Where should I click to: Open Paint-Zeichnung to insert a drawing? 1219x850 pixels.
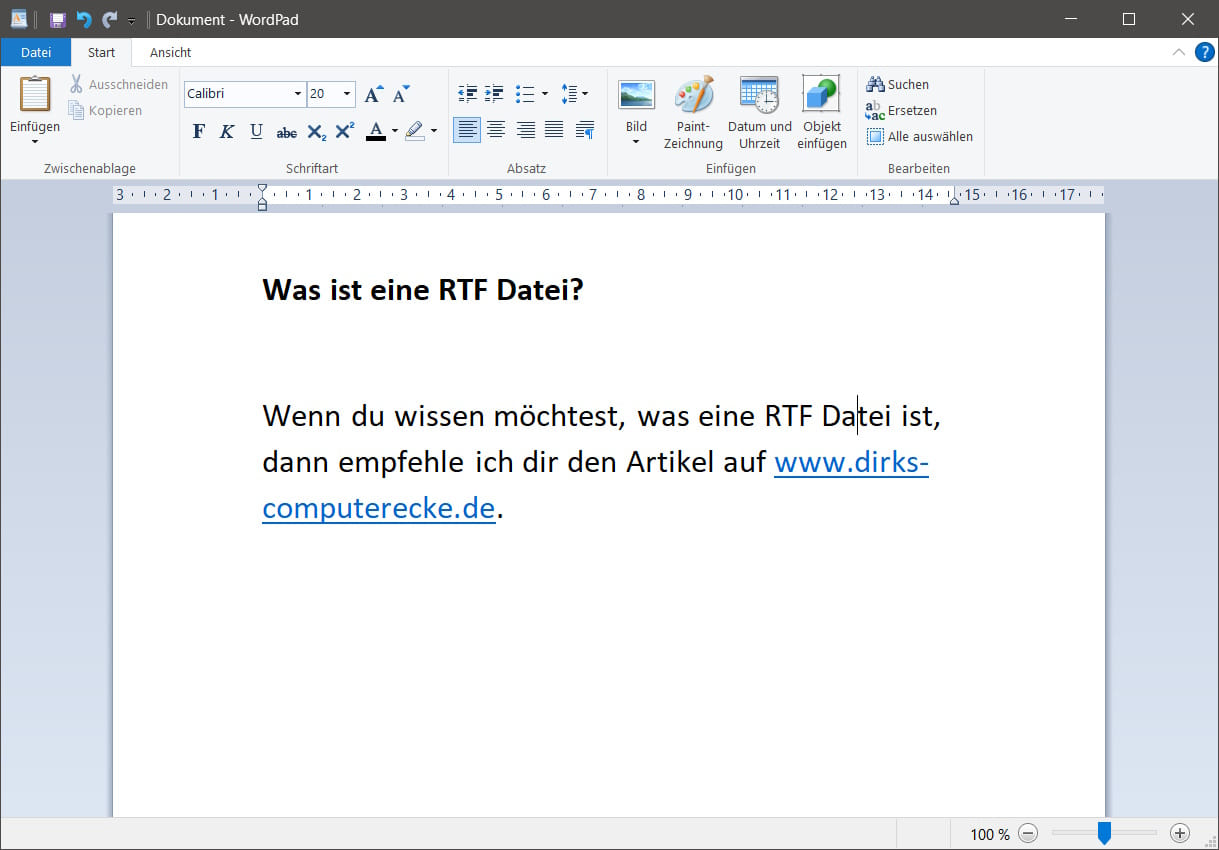pos(694,112)
